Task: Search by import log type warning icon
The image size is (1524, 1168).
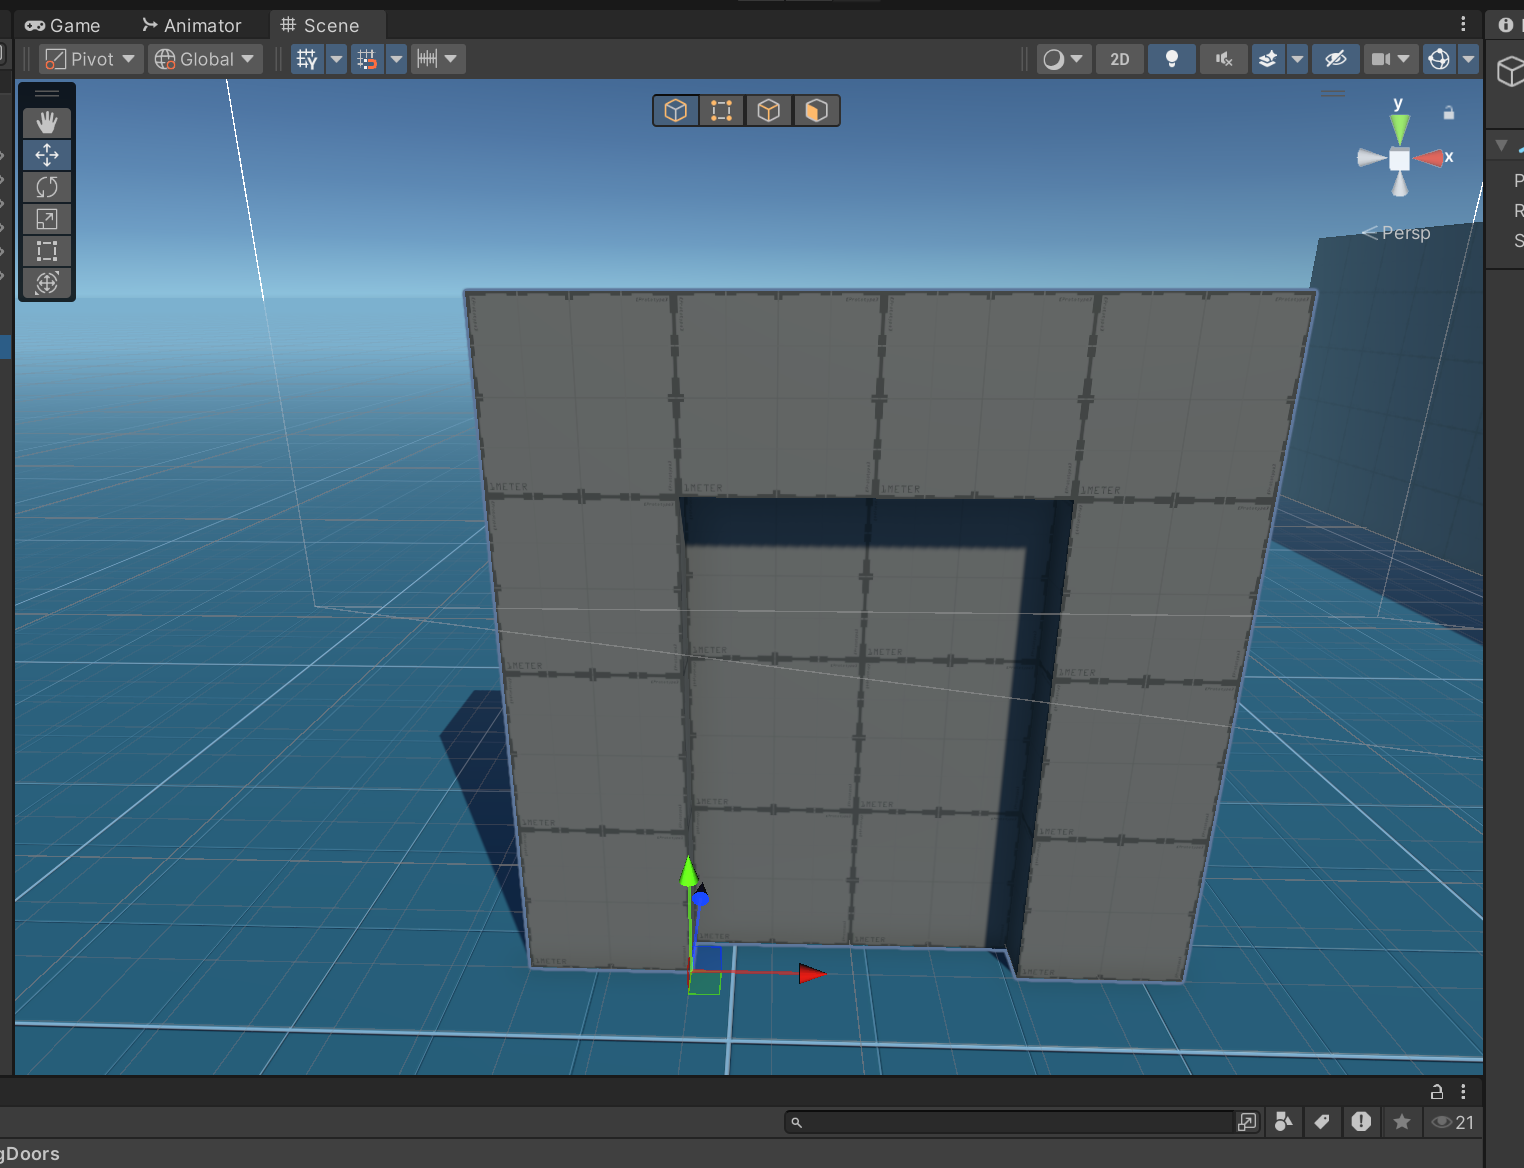Action: click(1361, 1122)
